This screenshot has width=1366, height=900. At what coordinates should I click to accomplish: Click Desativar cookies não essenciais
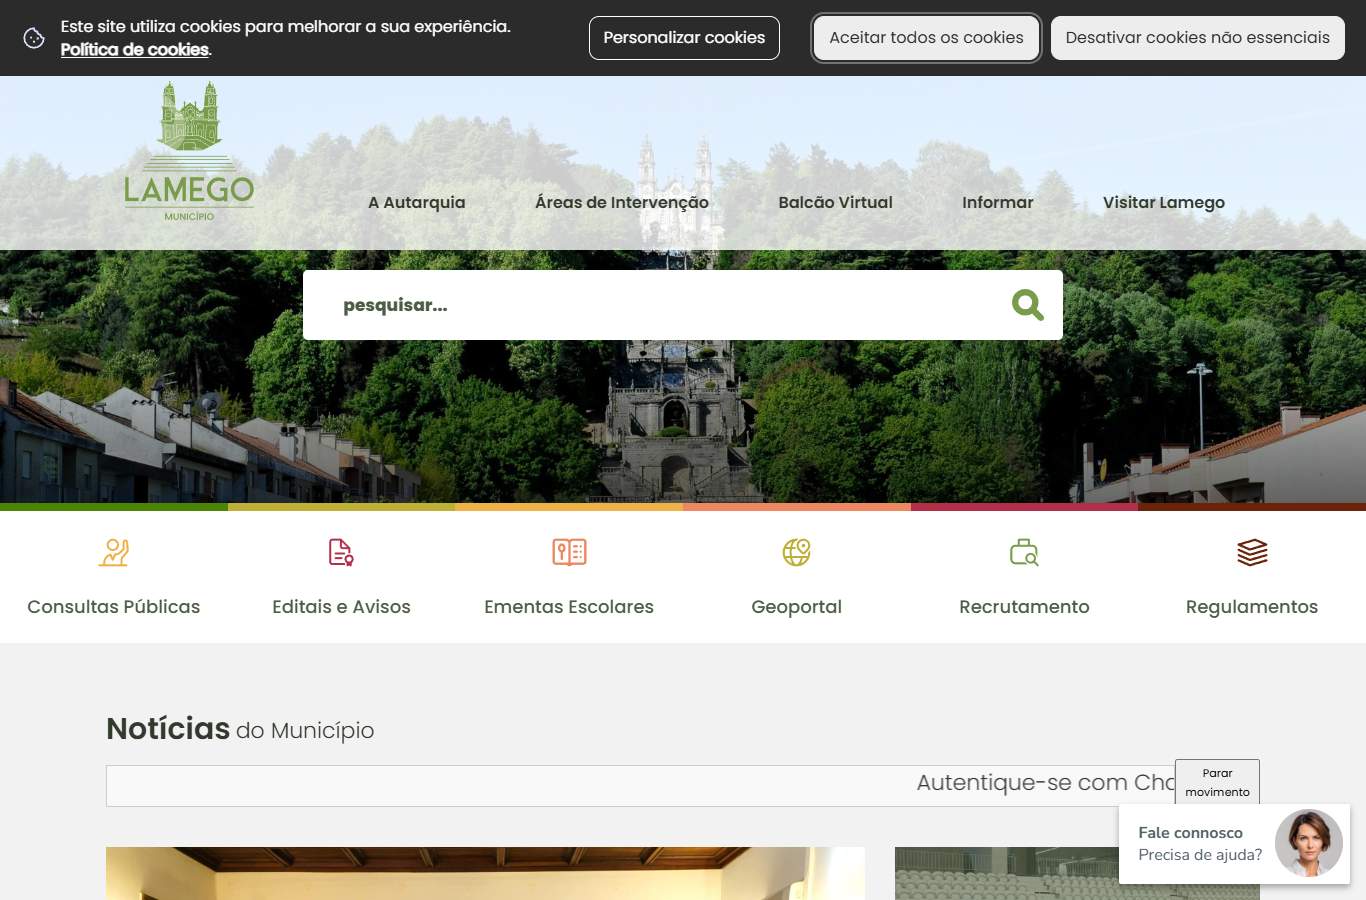tap(1198, 38)
